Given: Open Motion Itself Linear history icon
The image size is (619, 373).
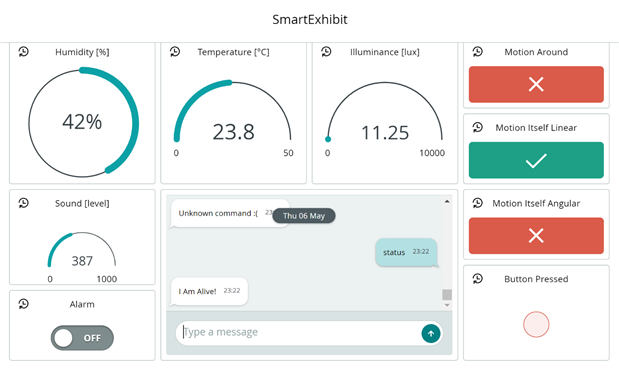Looking at the screenshot, I should click(478, 127).
